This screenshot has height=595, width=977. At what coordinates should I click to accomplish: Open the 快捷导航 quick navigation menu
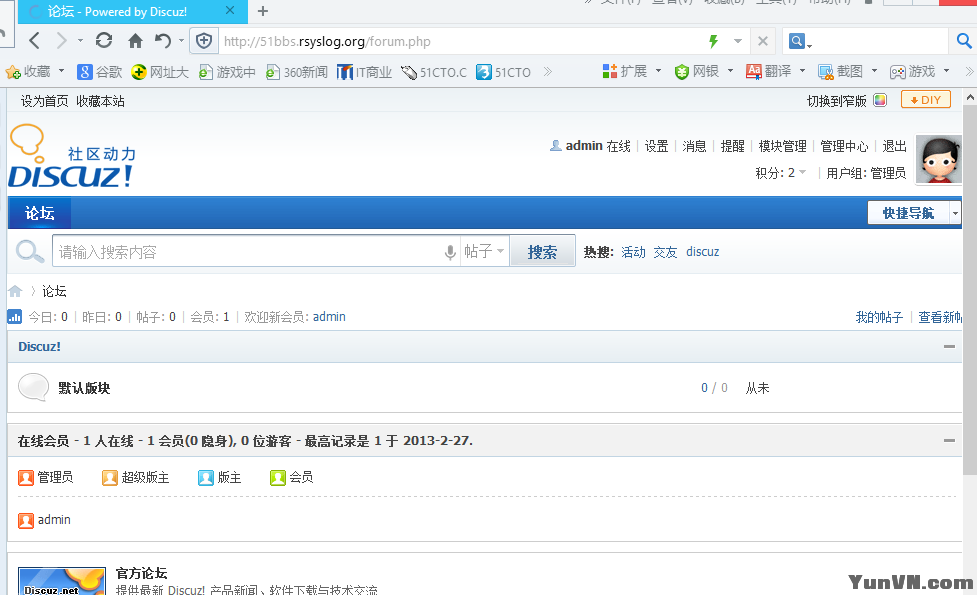(913, 213)
